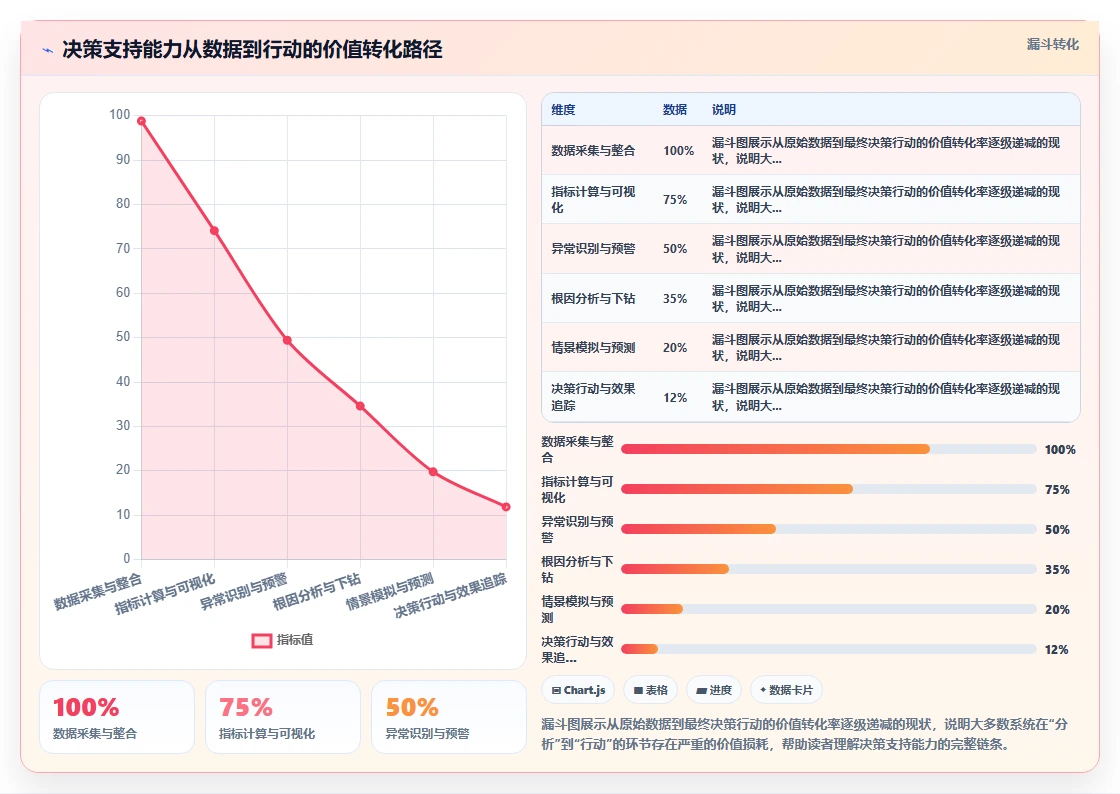
Task: Select table cell 根因分析与下钻
Action: (x=593, y=298)
